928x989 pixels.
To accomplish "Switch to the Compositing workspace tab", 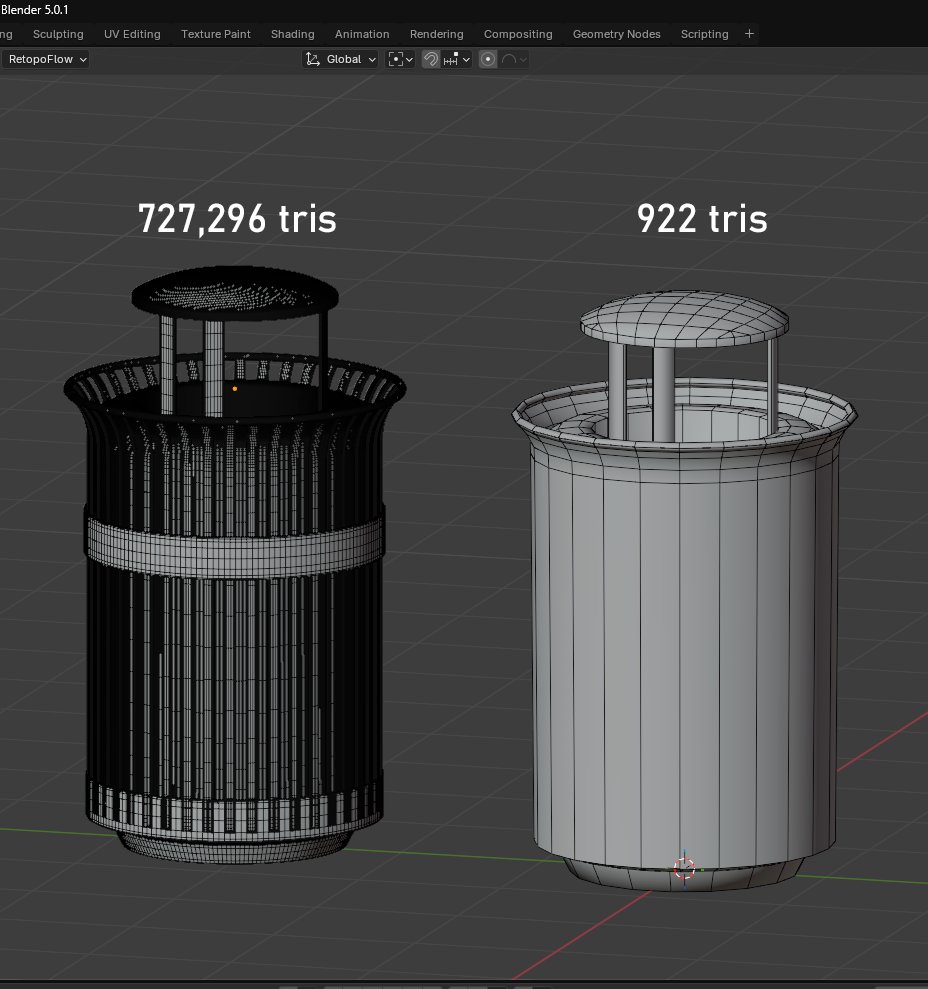I will [518, 34].
